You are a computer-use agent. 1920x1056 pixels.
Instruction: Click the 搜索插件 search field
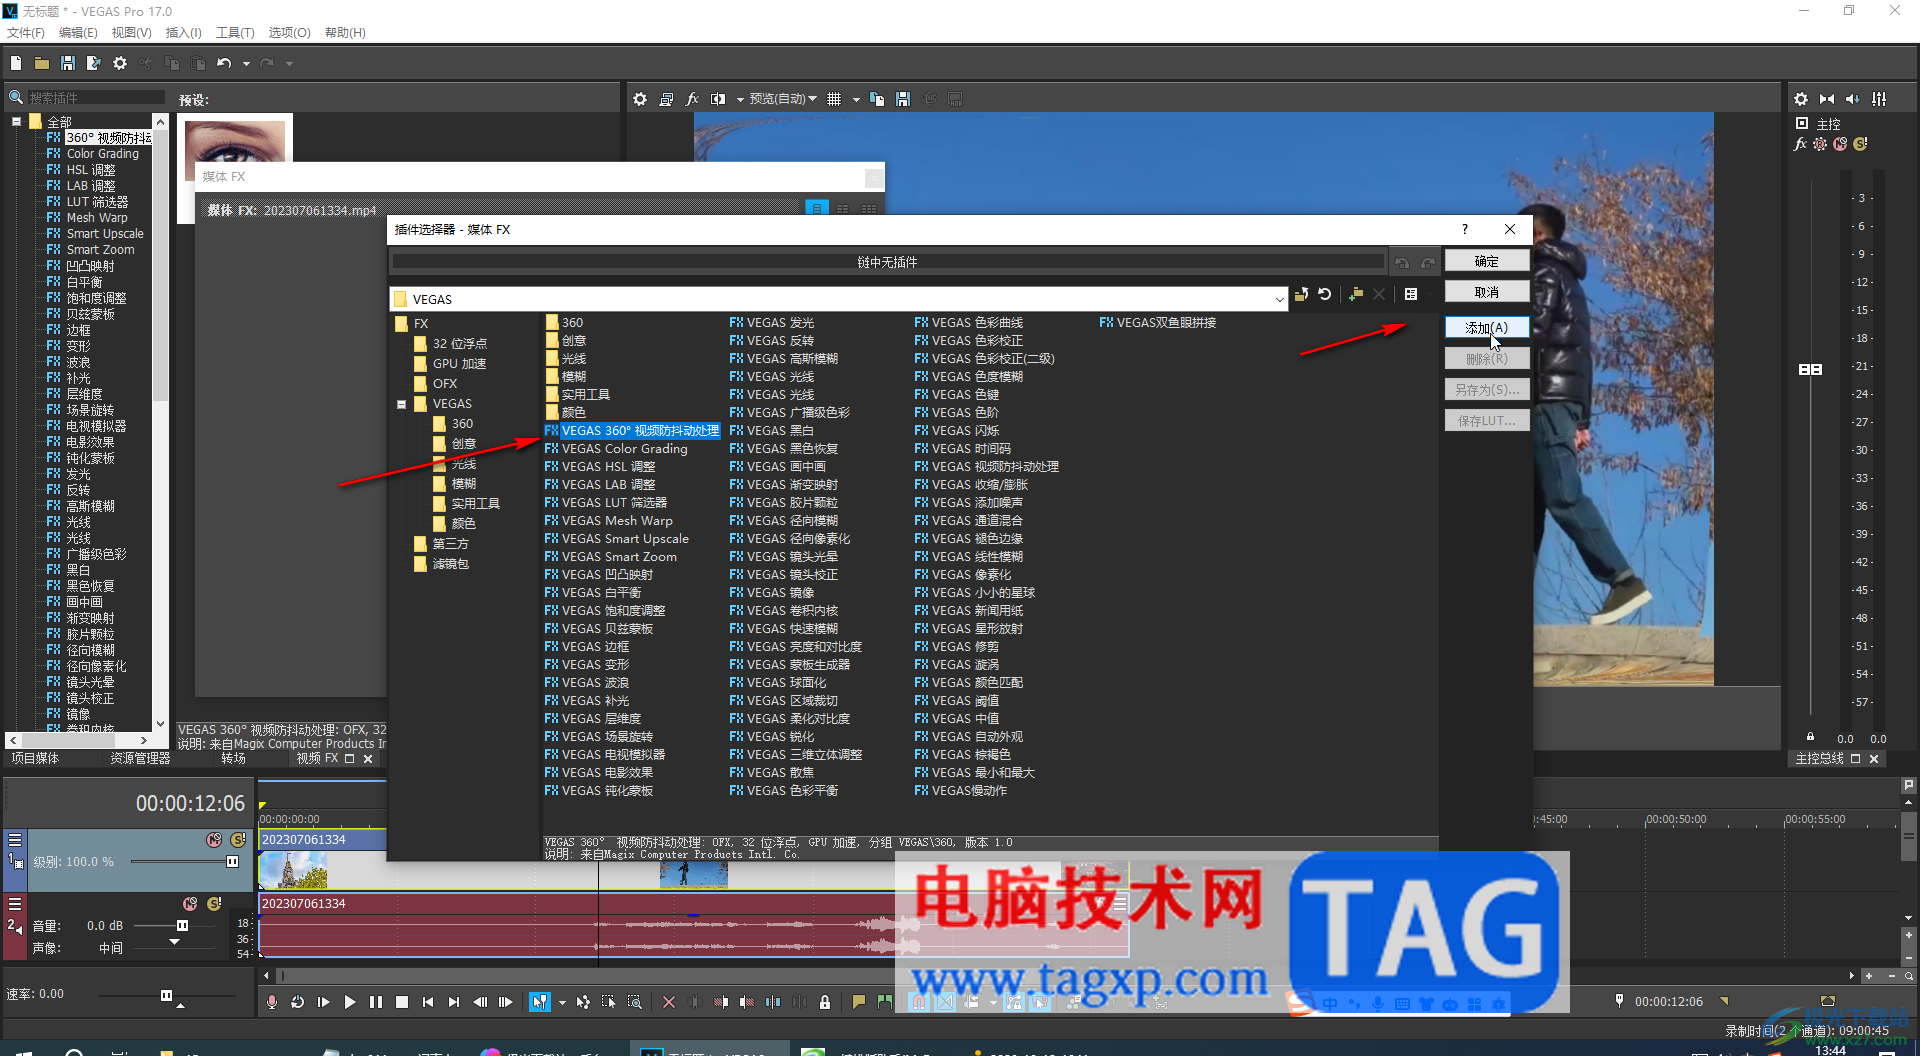[x=96, y=97]
